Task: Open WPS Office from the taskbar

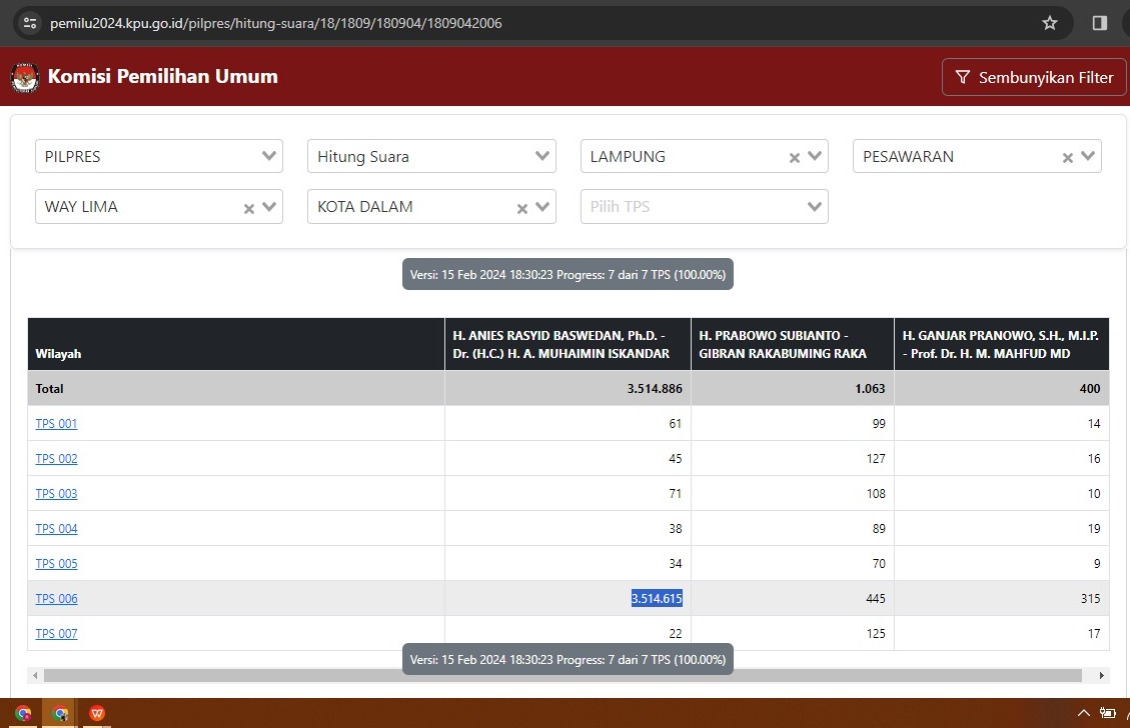Action: pos(97,714)
